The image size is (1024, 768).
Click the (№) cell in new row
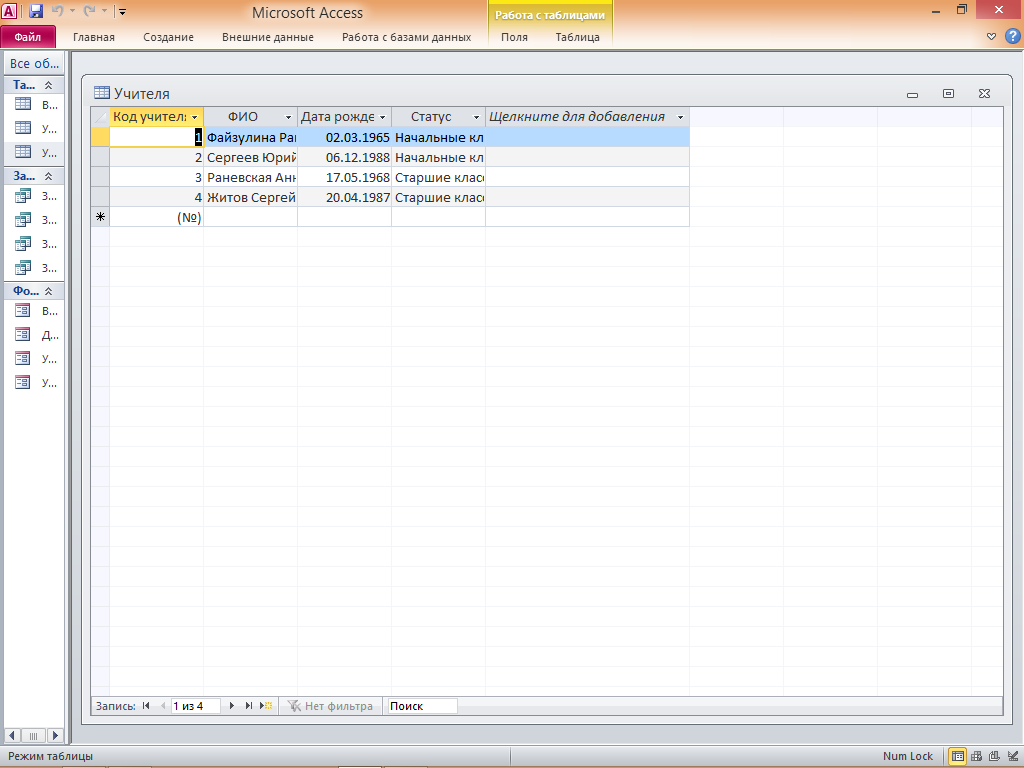point(157,217)
